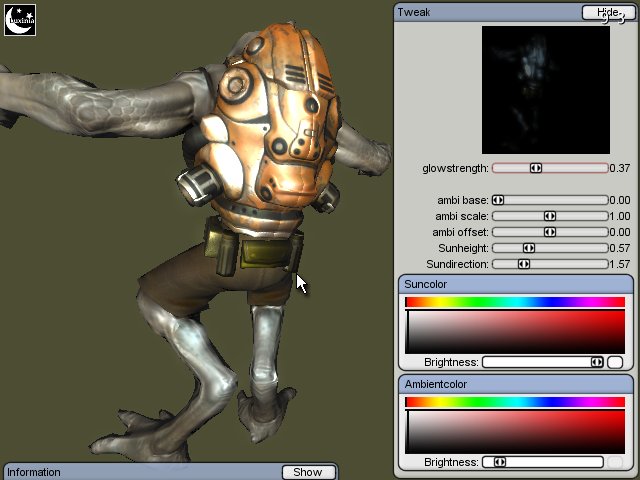This screenshot has width=640, height=480.
Task: Click the Sunheight slider handle
Action: (x=529, y=248)
